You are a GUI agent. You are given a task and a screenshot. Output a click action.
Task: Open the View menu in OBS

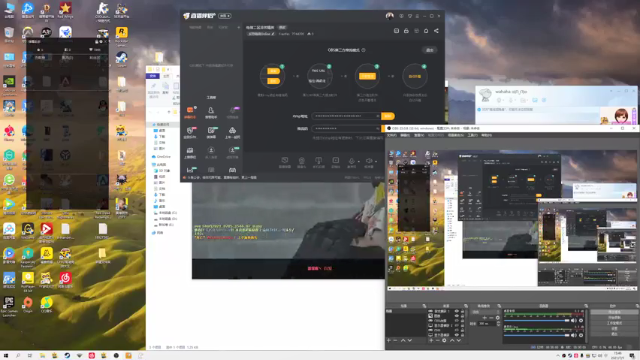click(419, 135)
